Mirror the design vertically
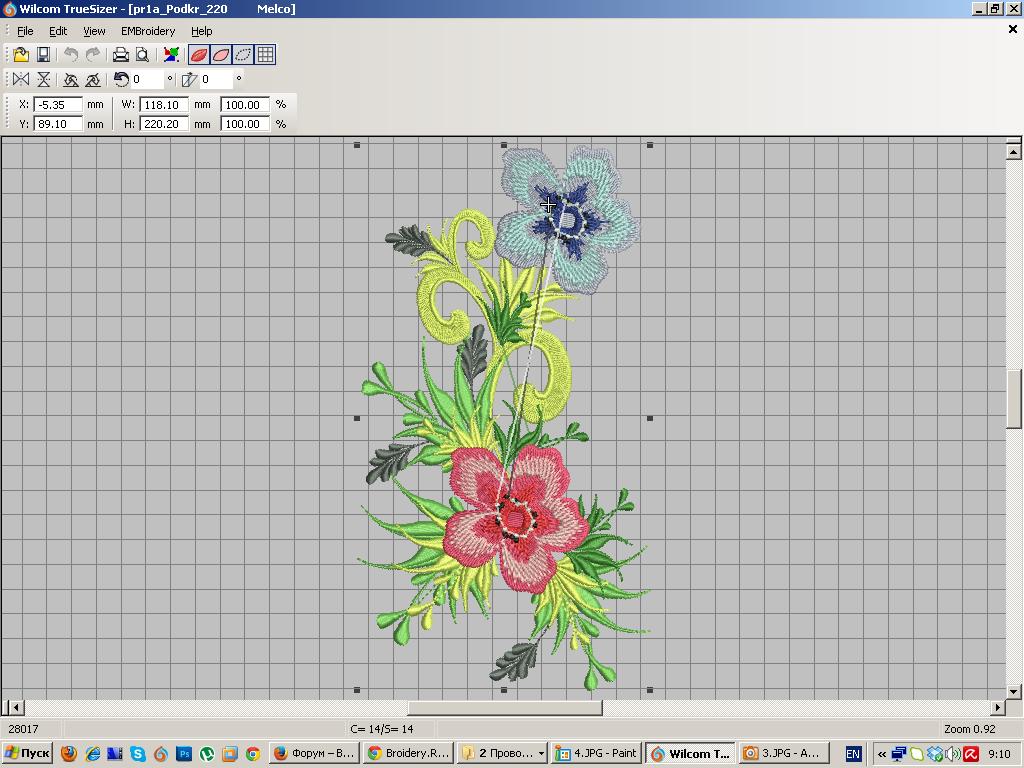 [x=44, y=79]
